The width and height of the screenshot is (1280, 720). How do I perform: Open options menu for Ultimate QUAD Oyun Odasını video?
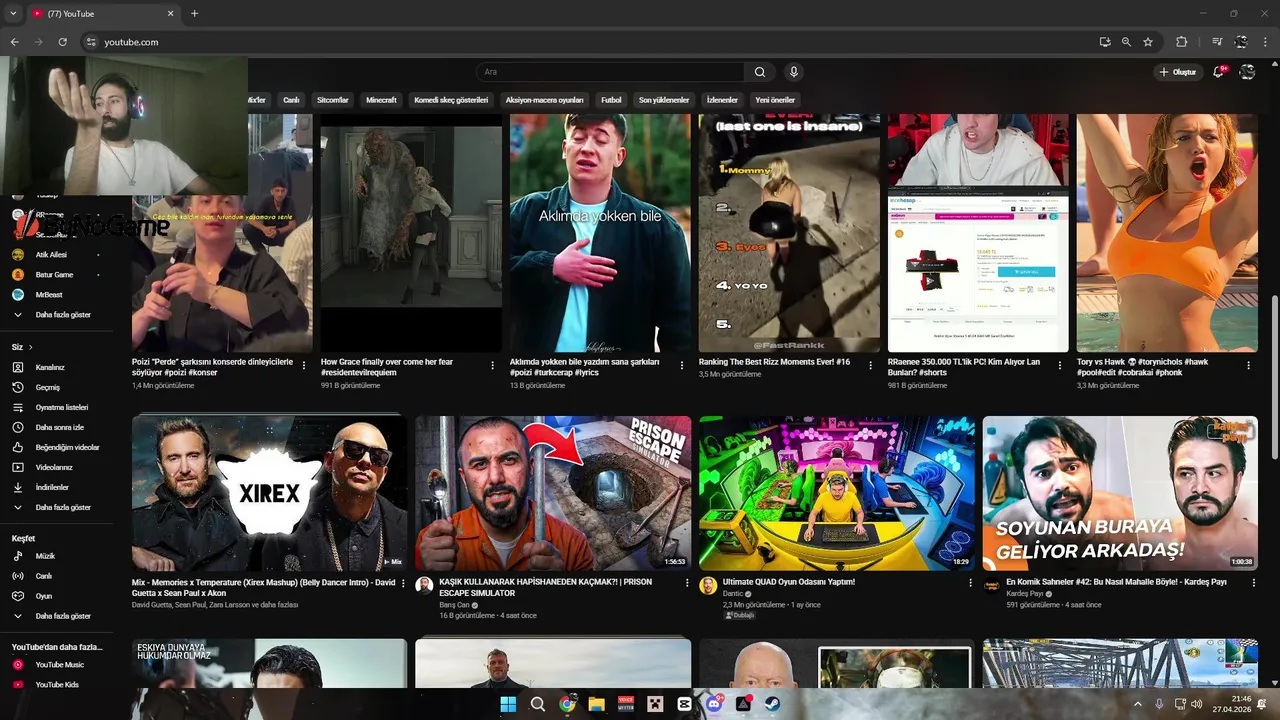pos(970,583)
